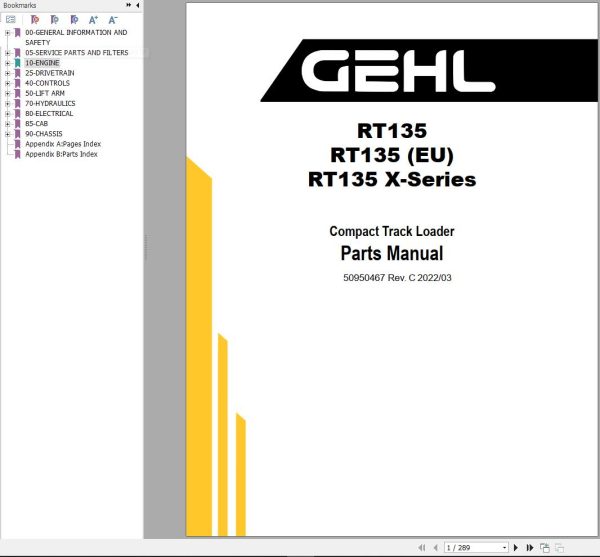Click the greyed-out view icon at right
This screenshot has width=600, height=557.
click(x=559, y=548)
